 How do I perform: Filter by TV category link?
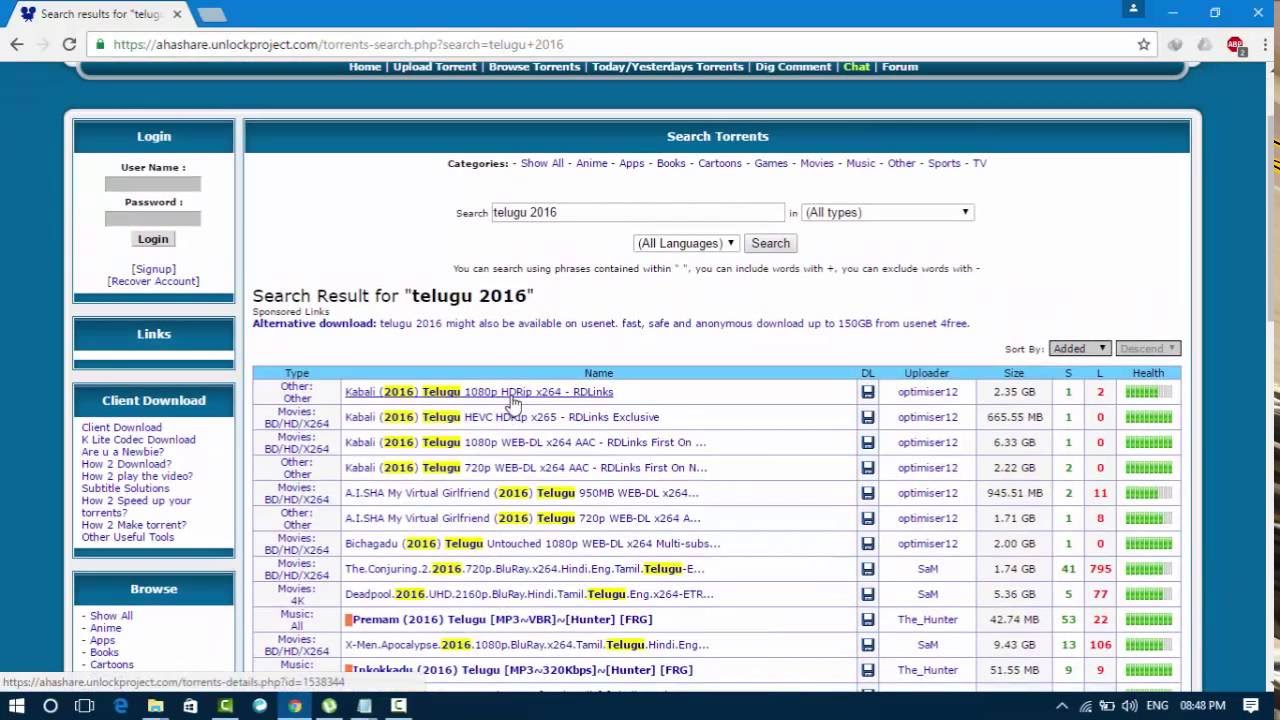pos(980,163)
